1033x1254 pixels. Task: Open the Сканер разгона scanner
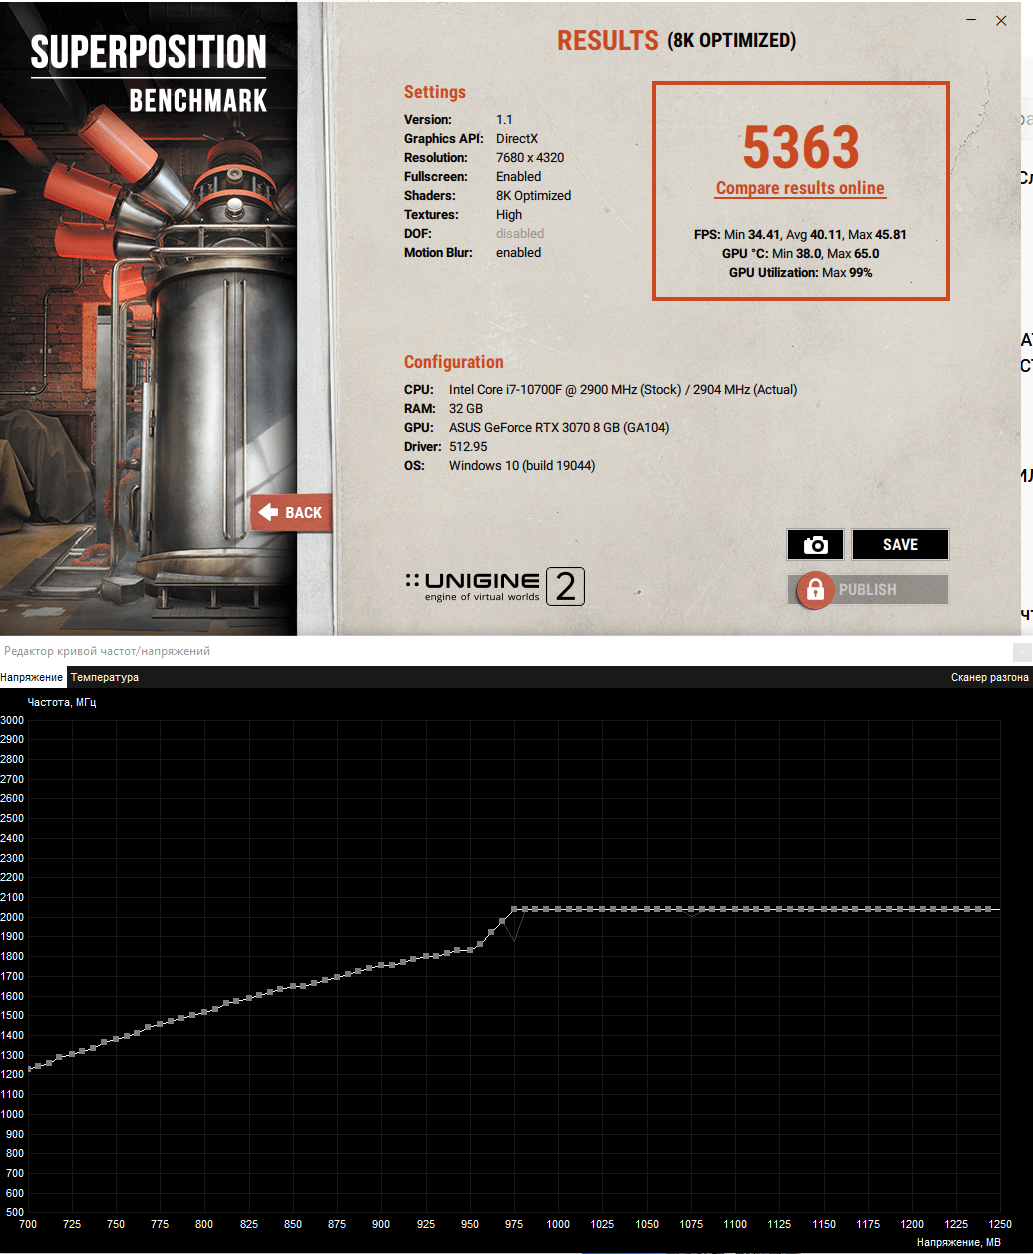click(x=989, y=677)
